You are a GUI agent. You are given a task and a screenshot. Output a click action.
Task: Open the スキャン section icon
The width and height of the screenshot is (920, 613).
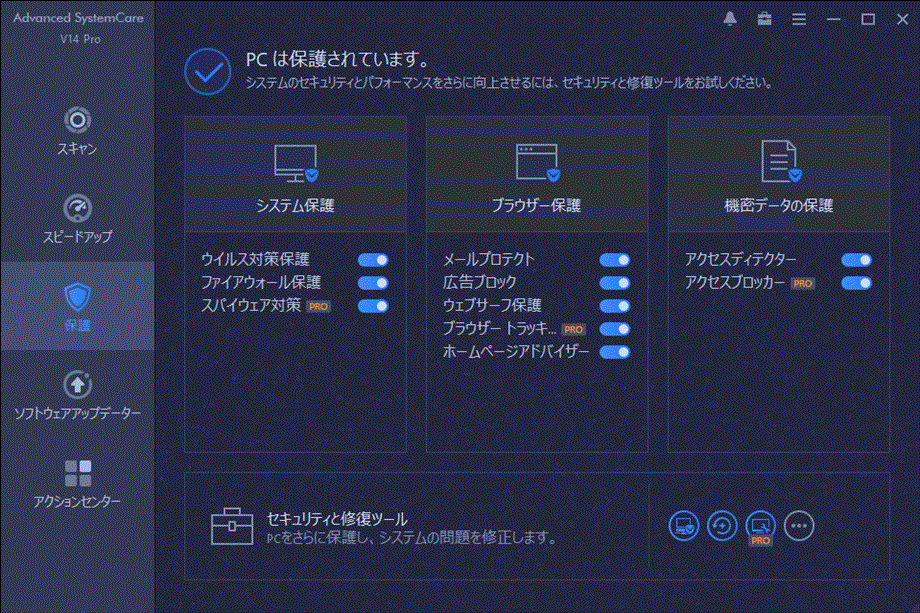coord(77,120)
